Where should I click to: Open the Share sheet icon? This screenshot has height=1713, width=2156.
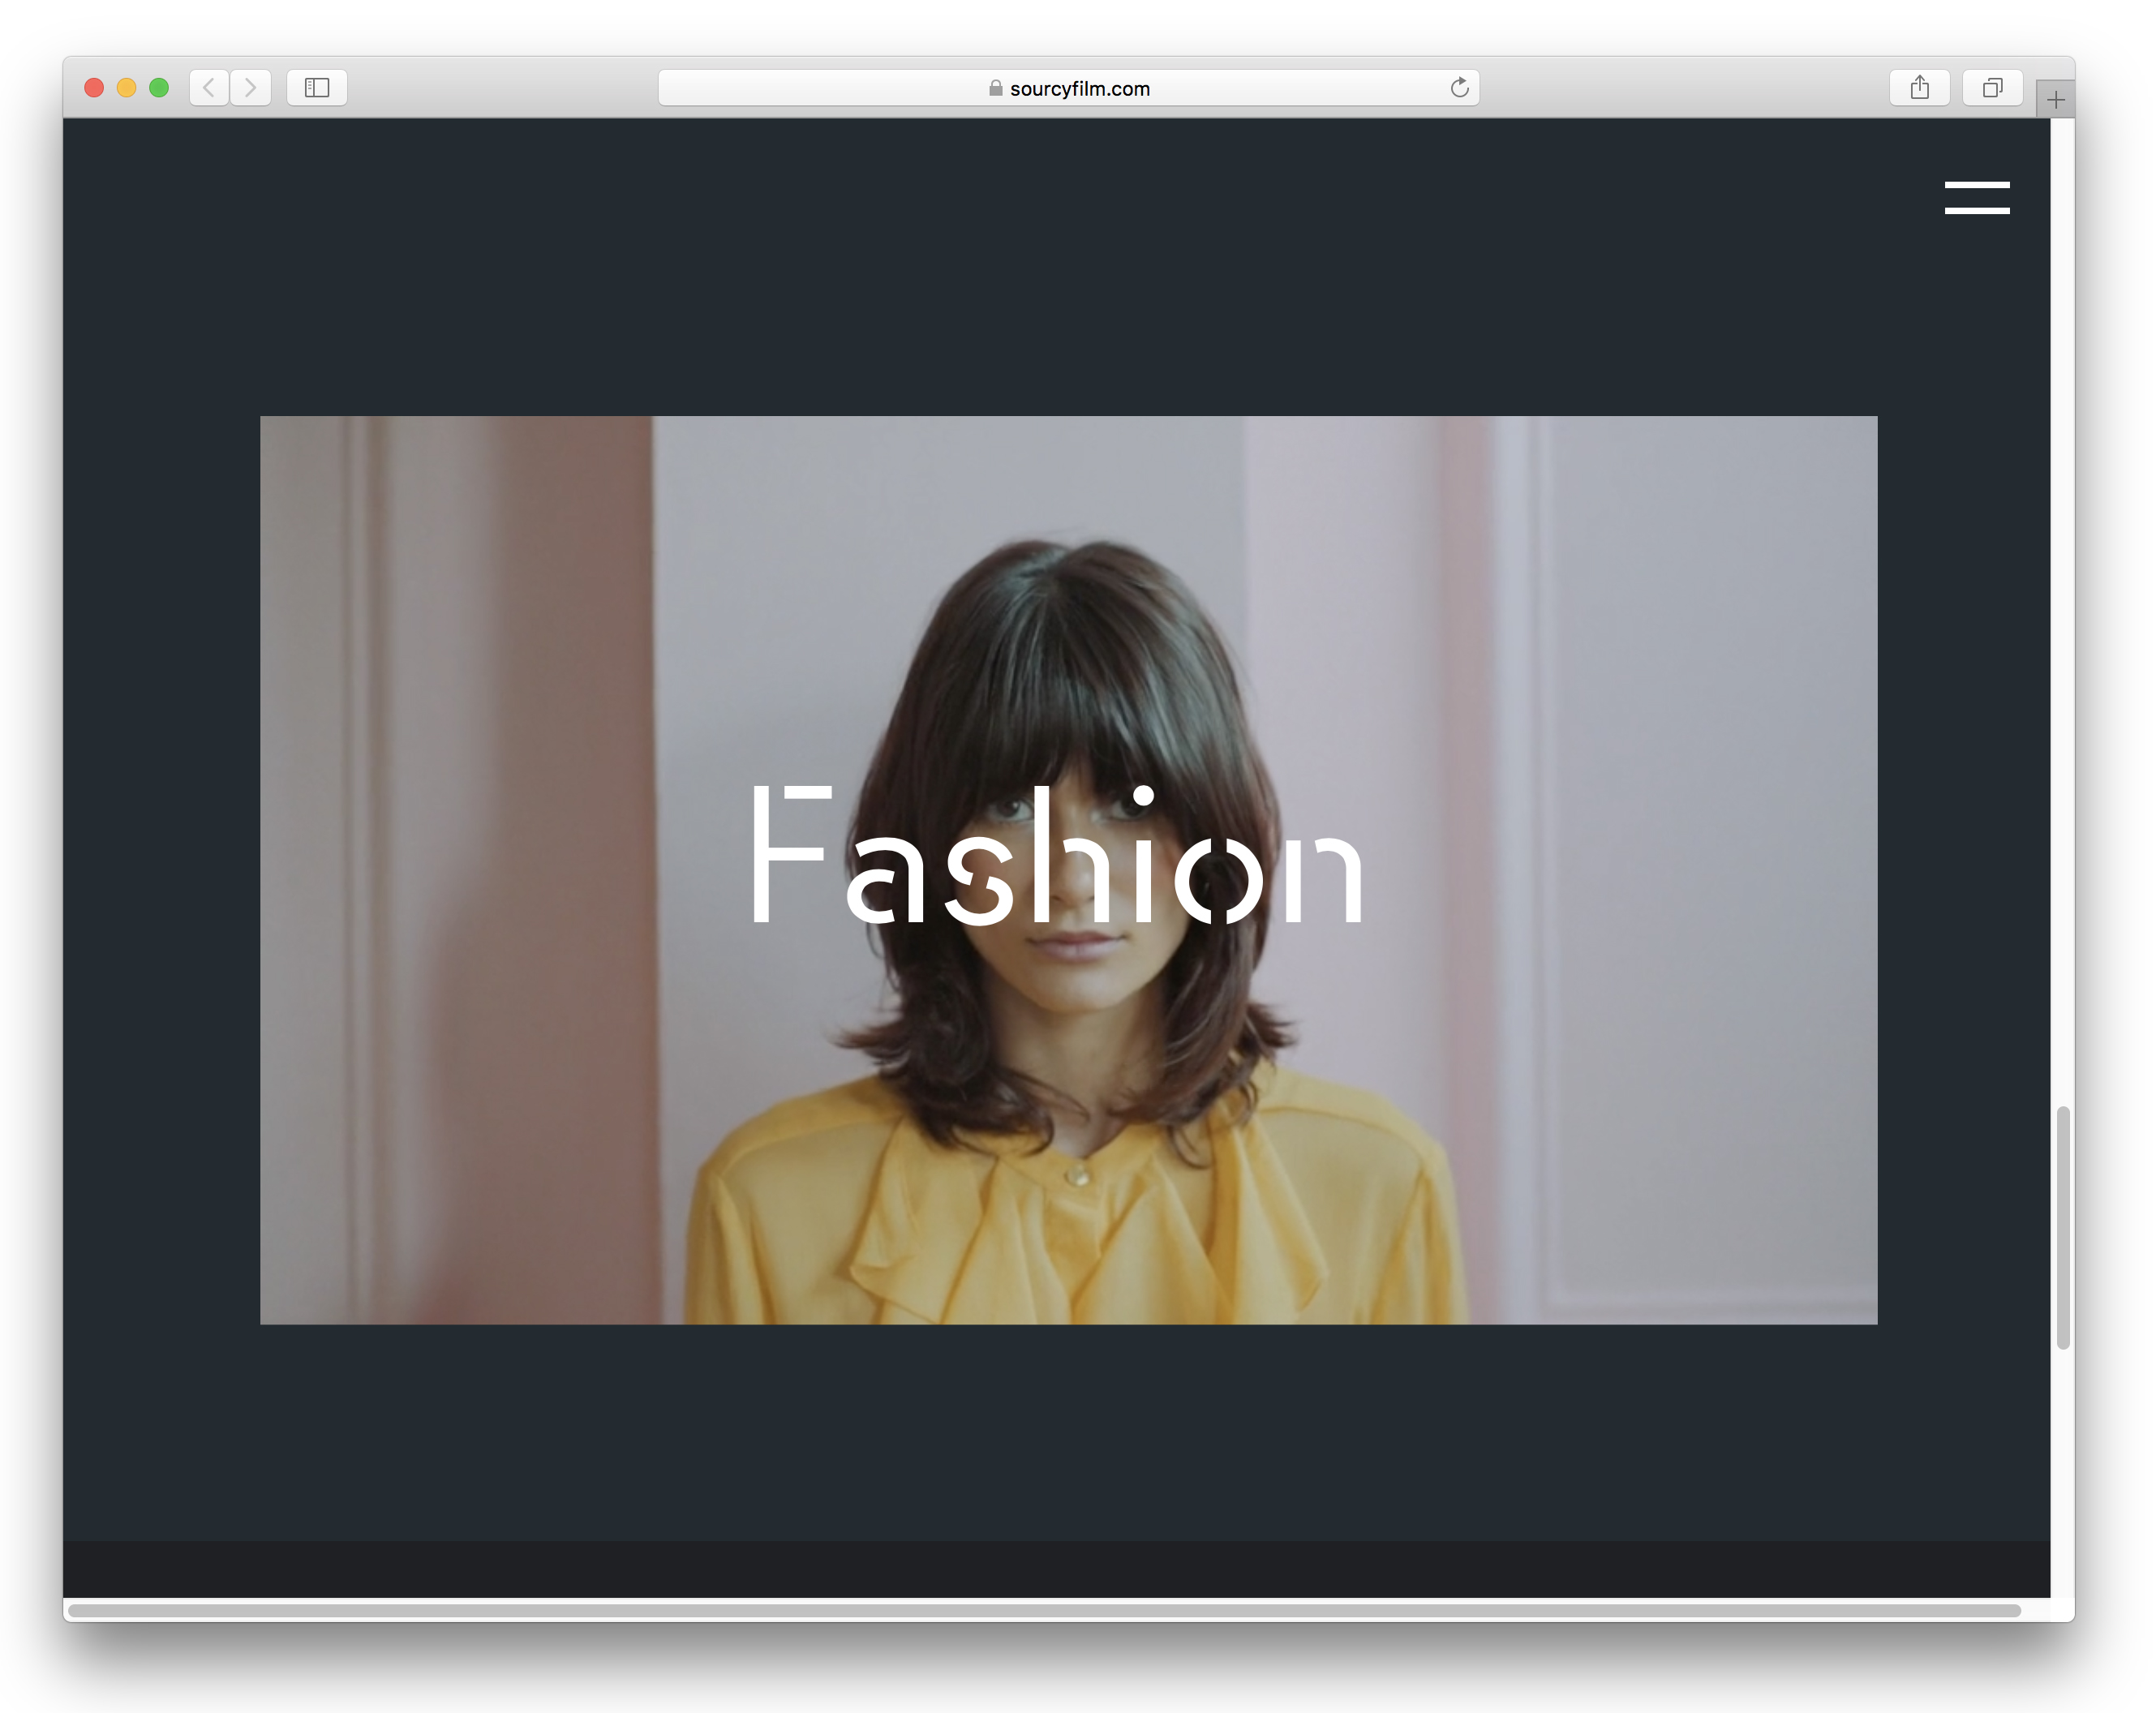[x=1919, y=88]
